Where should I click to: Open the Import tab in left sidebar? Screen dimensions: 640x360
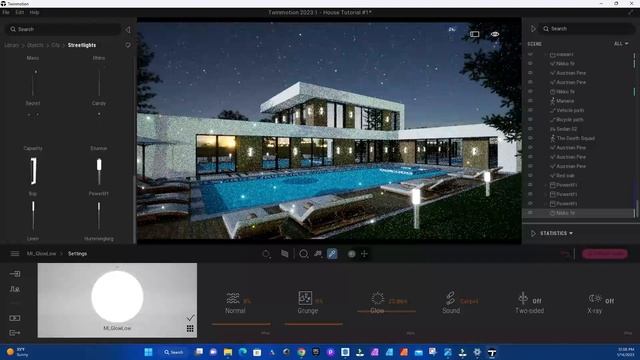(15, 274)
